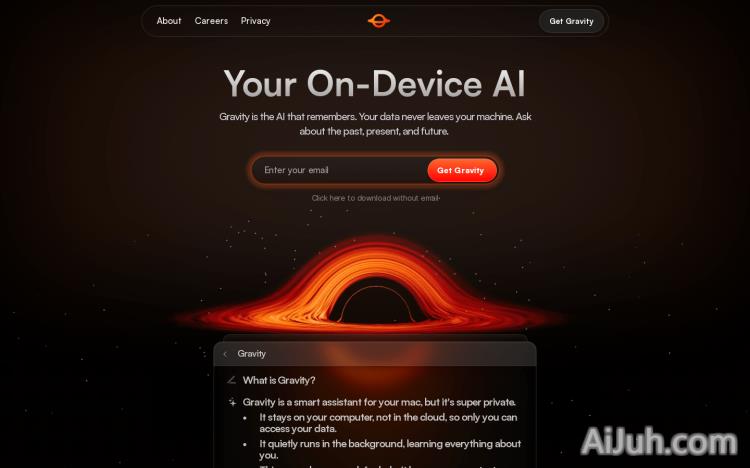Open the Careers page
Screen dimensions: 750x468
pos(211,21)
